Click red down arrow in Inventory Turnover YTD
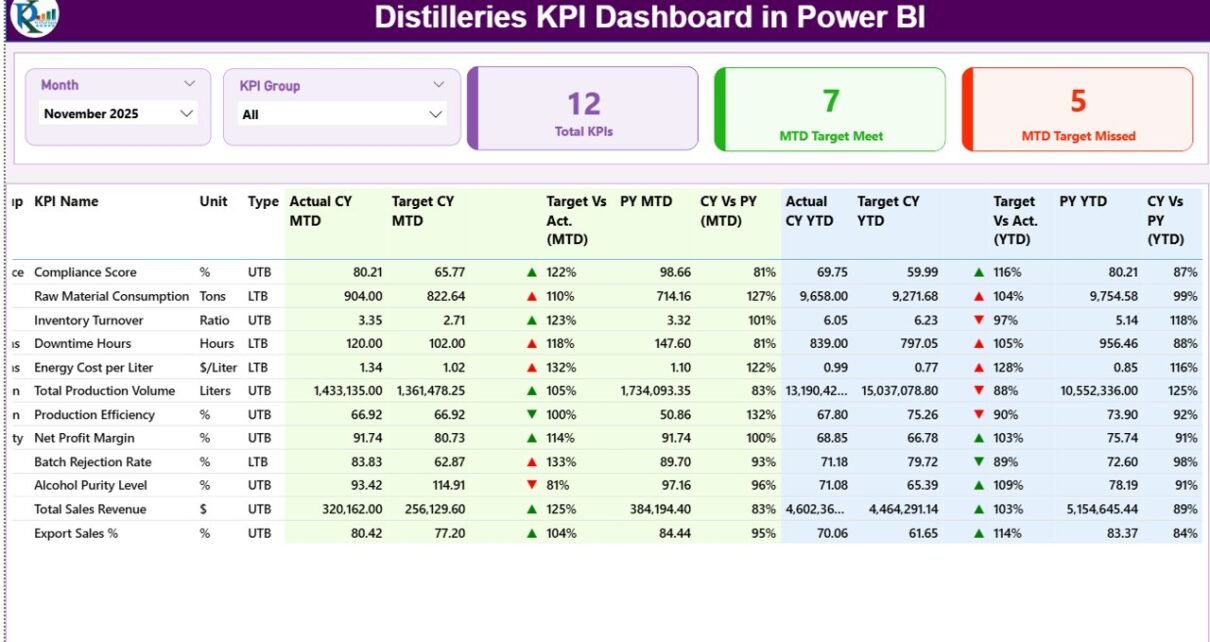The height and width of the screenshot is (642, 1210). coord(979,320)
